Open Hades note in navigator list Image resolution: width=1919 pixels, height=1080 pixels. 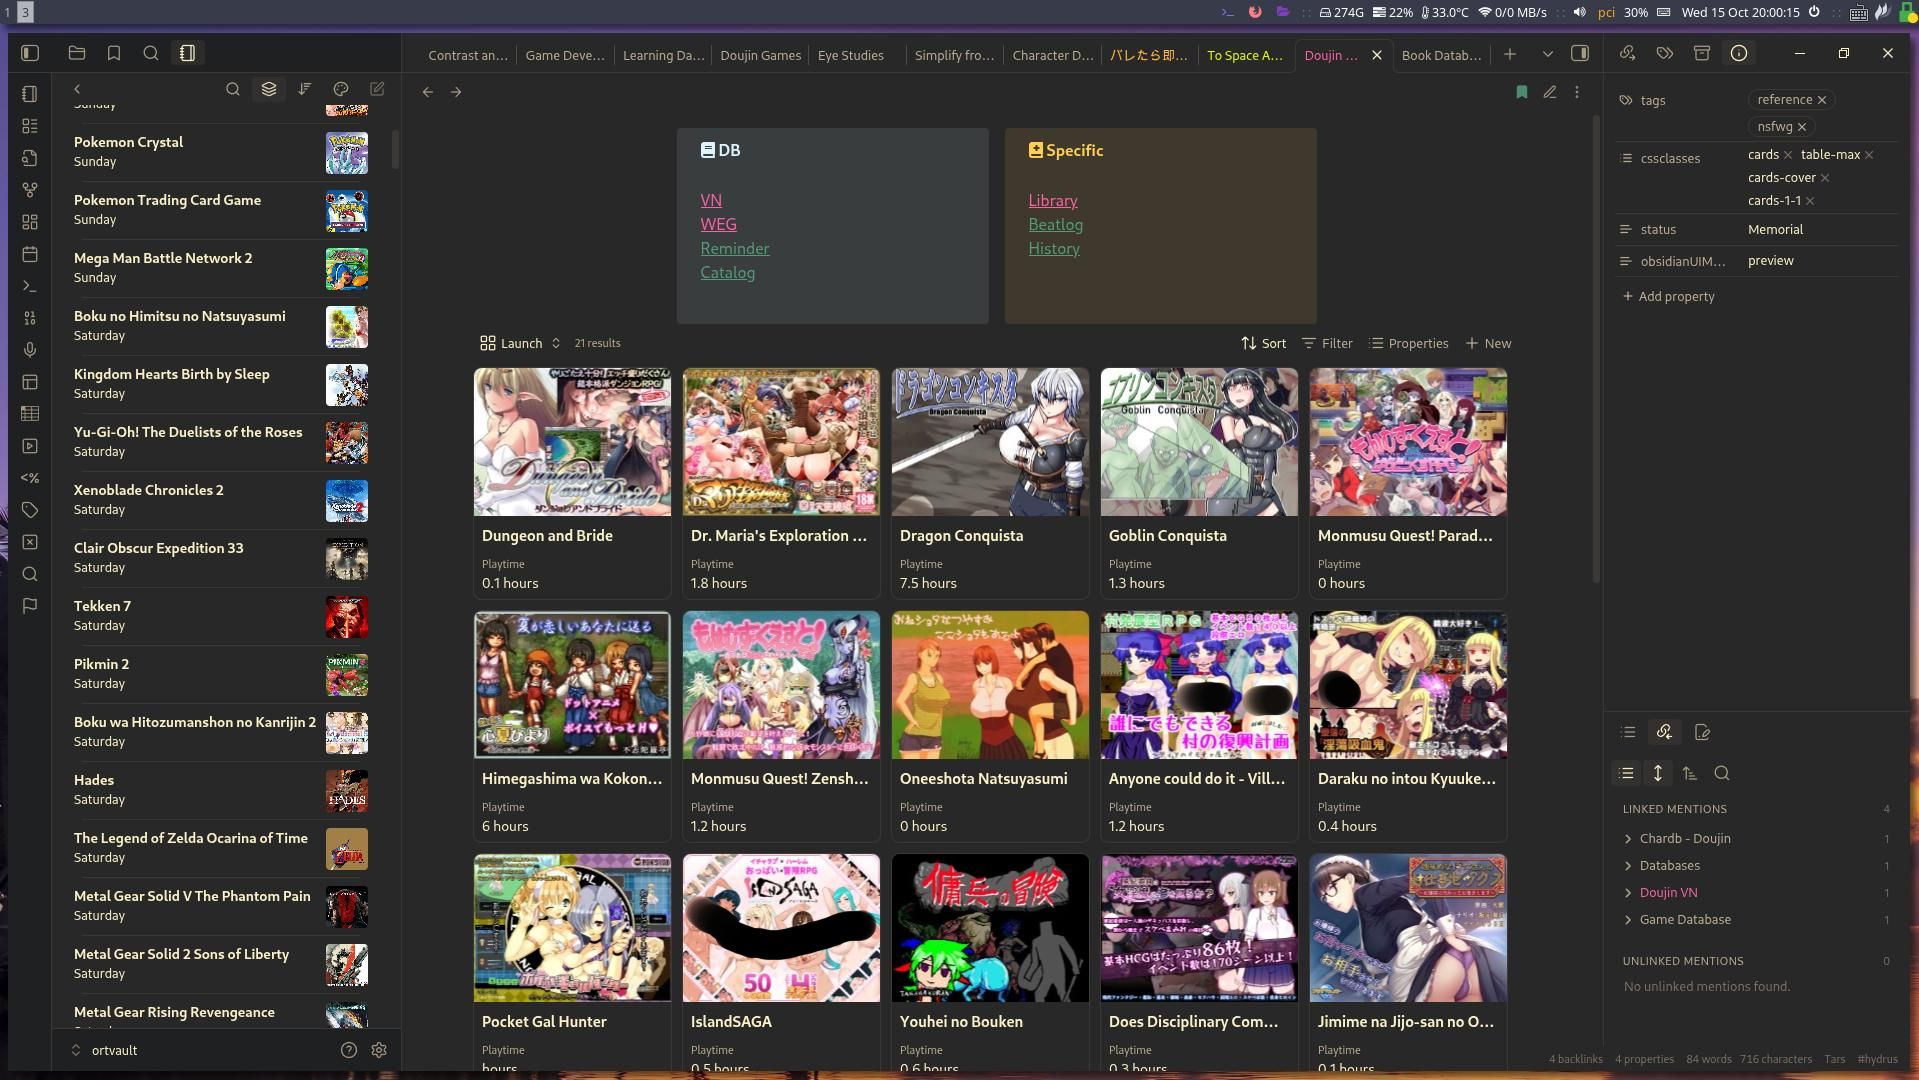220,790
